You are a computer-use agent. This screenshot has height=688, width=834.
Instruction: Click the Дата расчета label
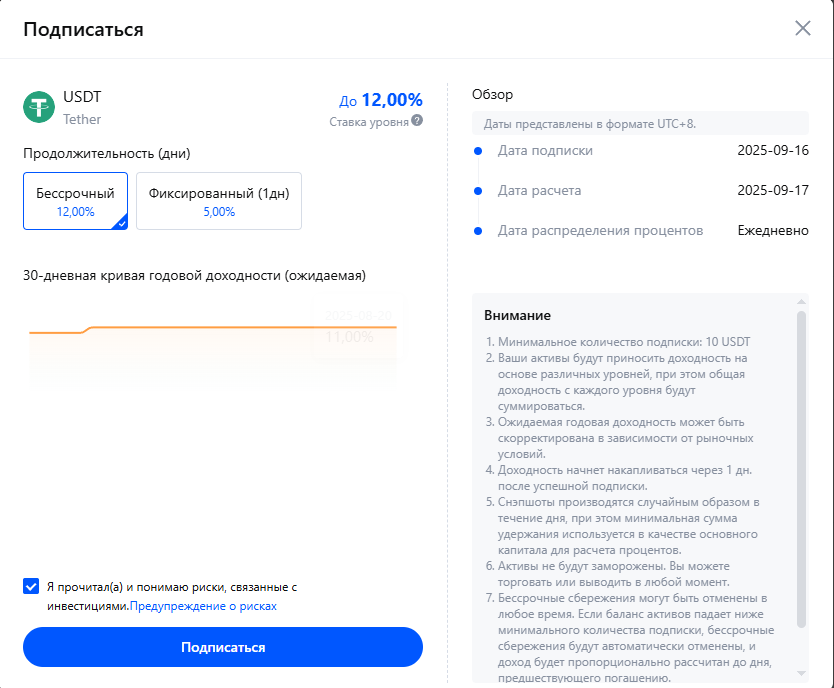539,190
